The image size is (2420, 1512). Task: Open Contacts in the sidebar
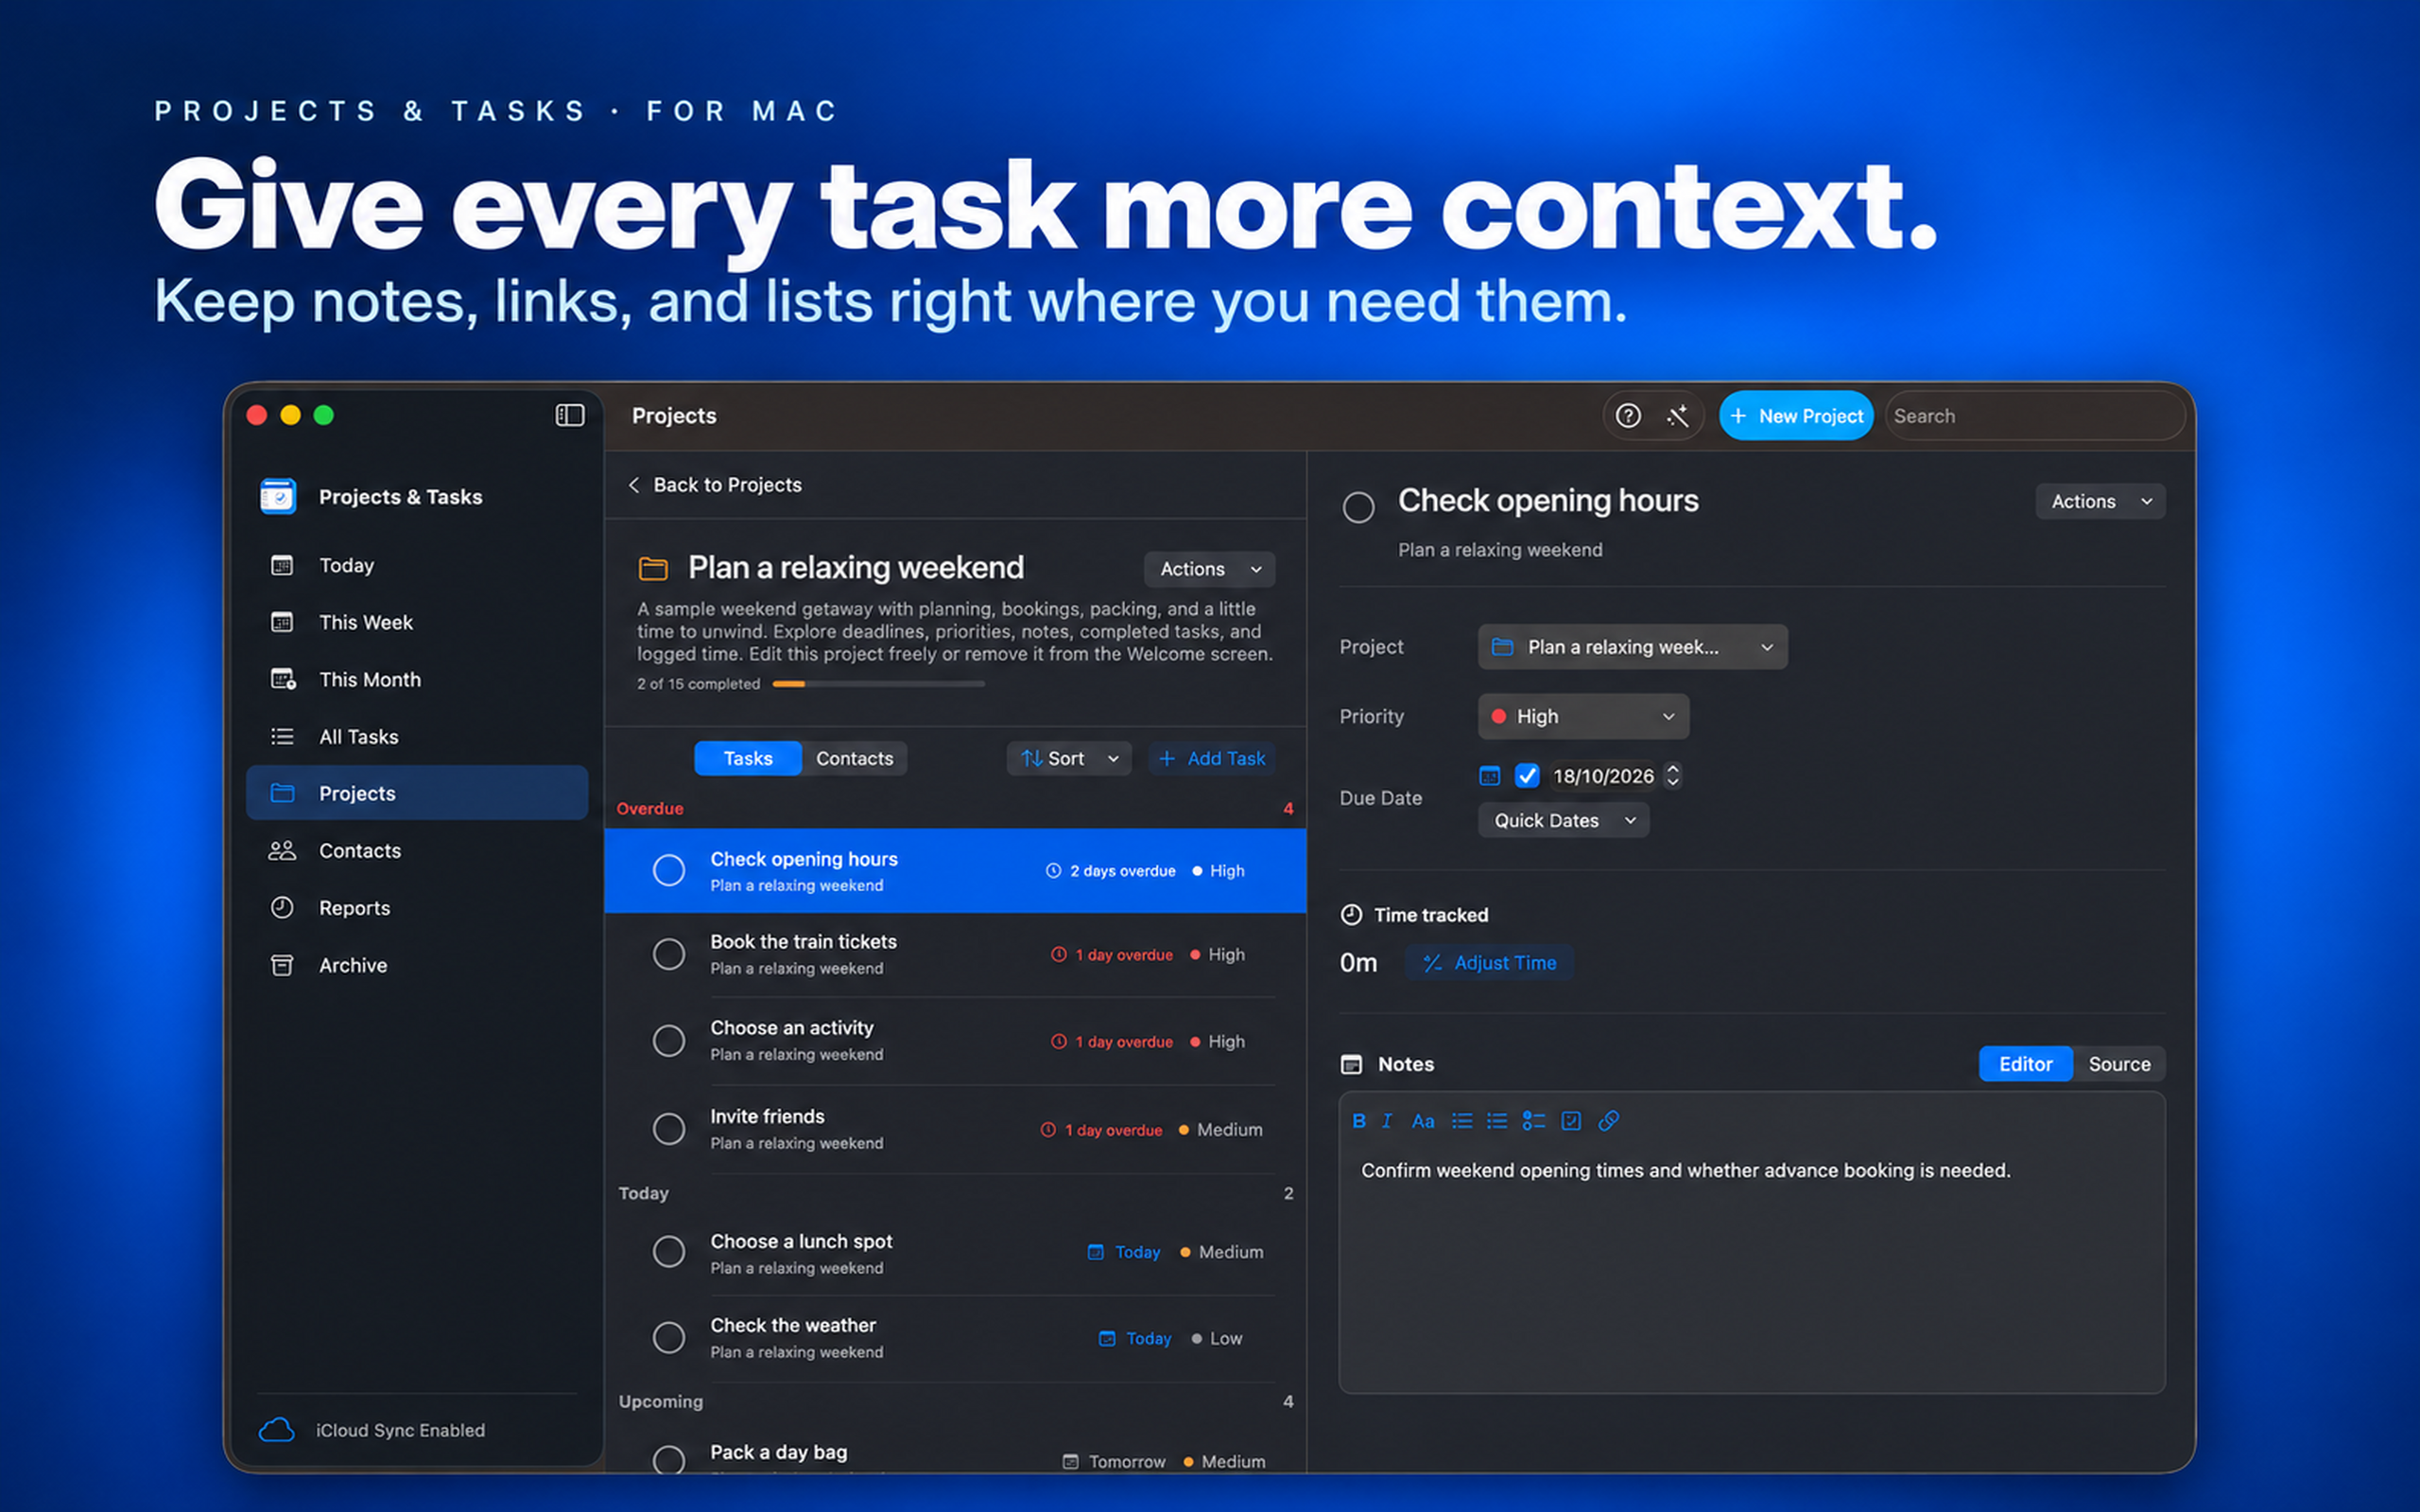(417, 851)
